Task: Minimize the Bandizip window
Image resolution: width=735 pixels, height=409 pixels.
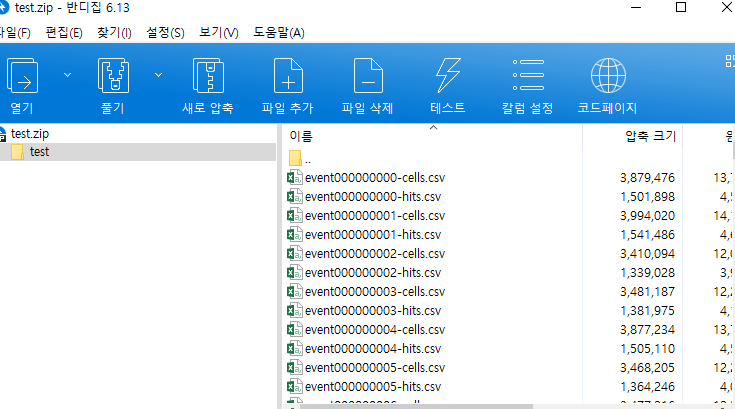Action: click(x=636, y=7)
